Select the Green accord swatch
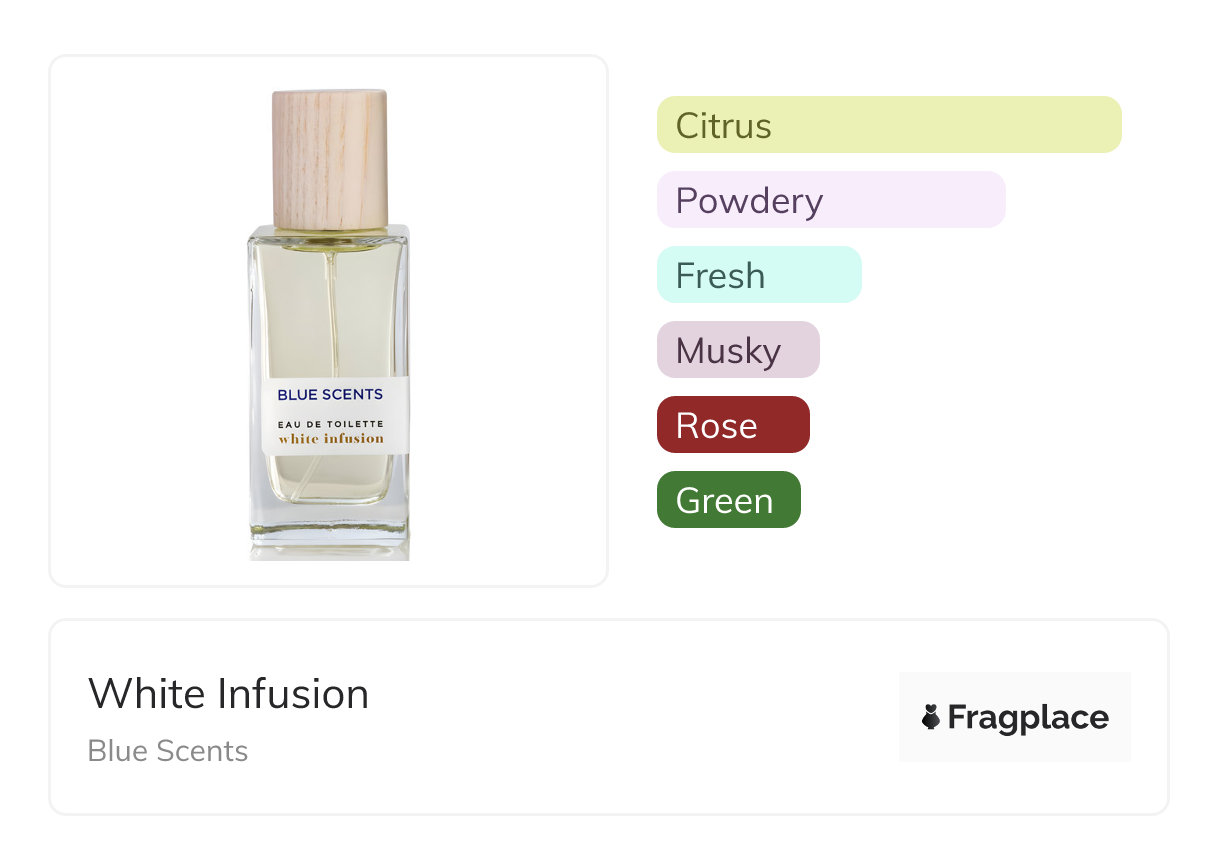This screenshot has width=1218, height=864. tap(728, 500)
